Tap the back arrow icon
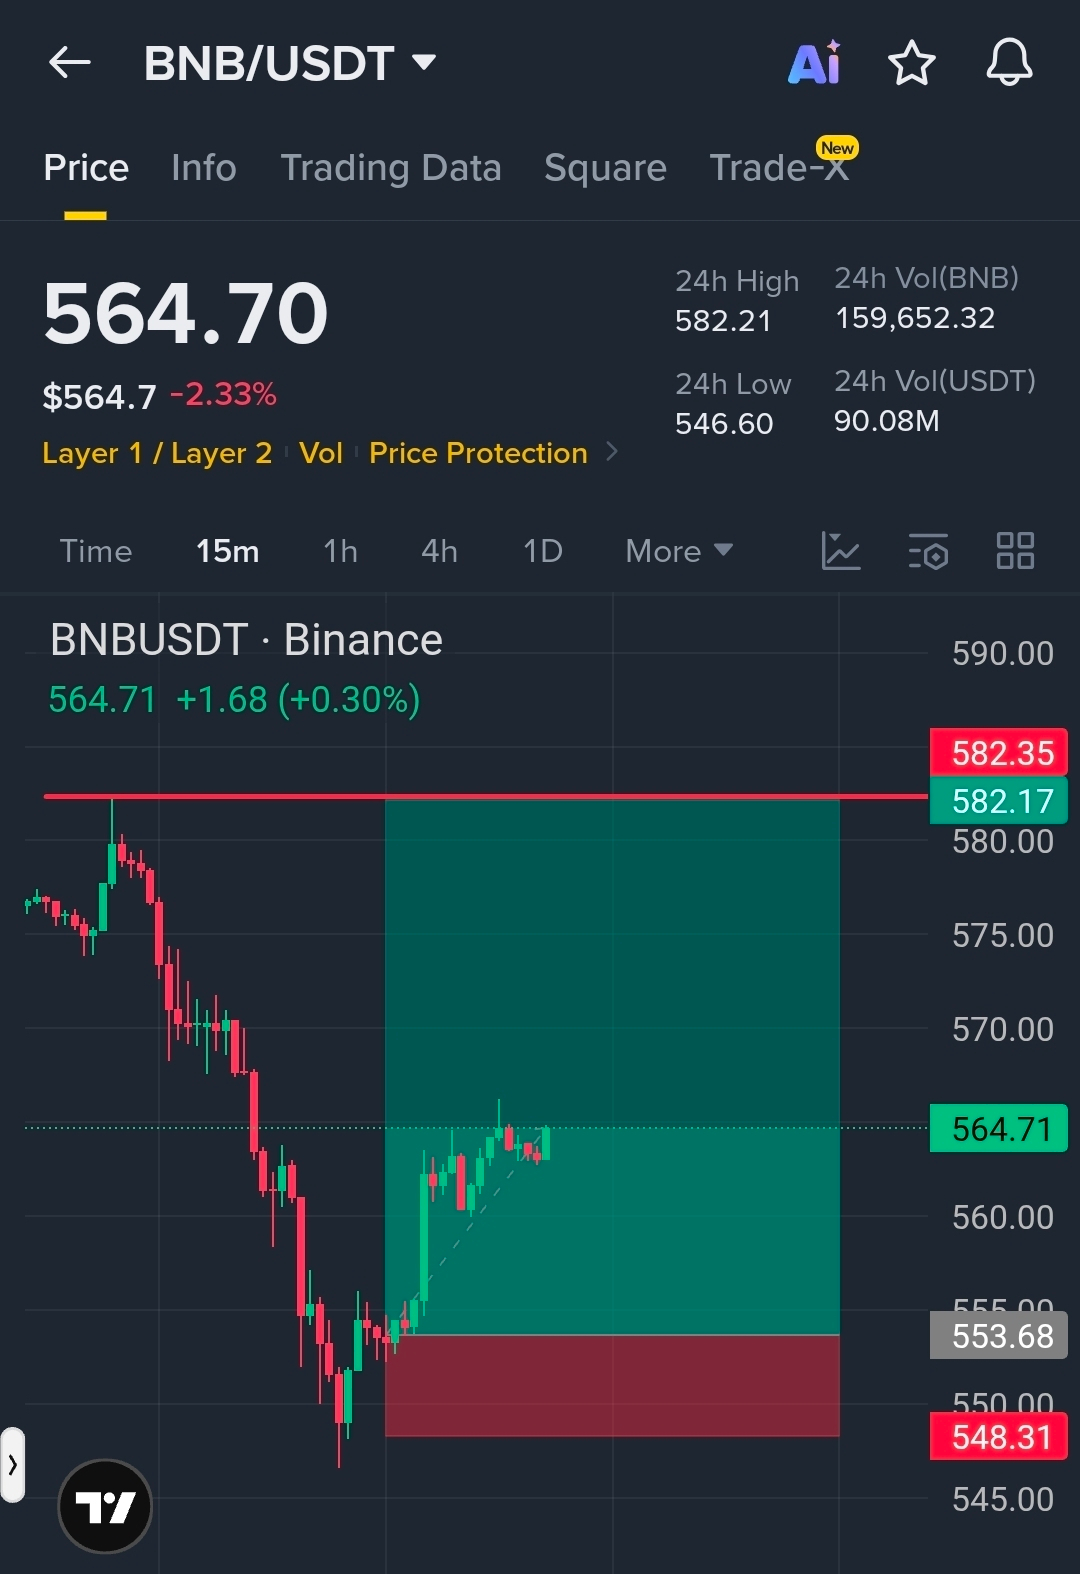The height and width of the screenshot is (1574, 1080). [x=70, y=63]
